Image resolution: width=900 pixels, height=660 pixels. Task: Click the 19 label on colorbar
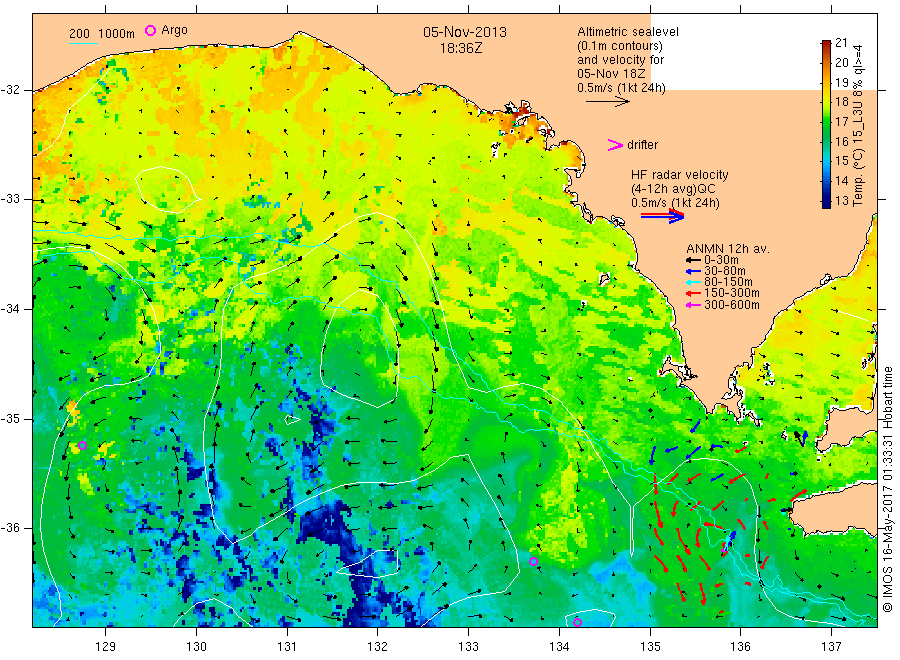841,82
